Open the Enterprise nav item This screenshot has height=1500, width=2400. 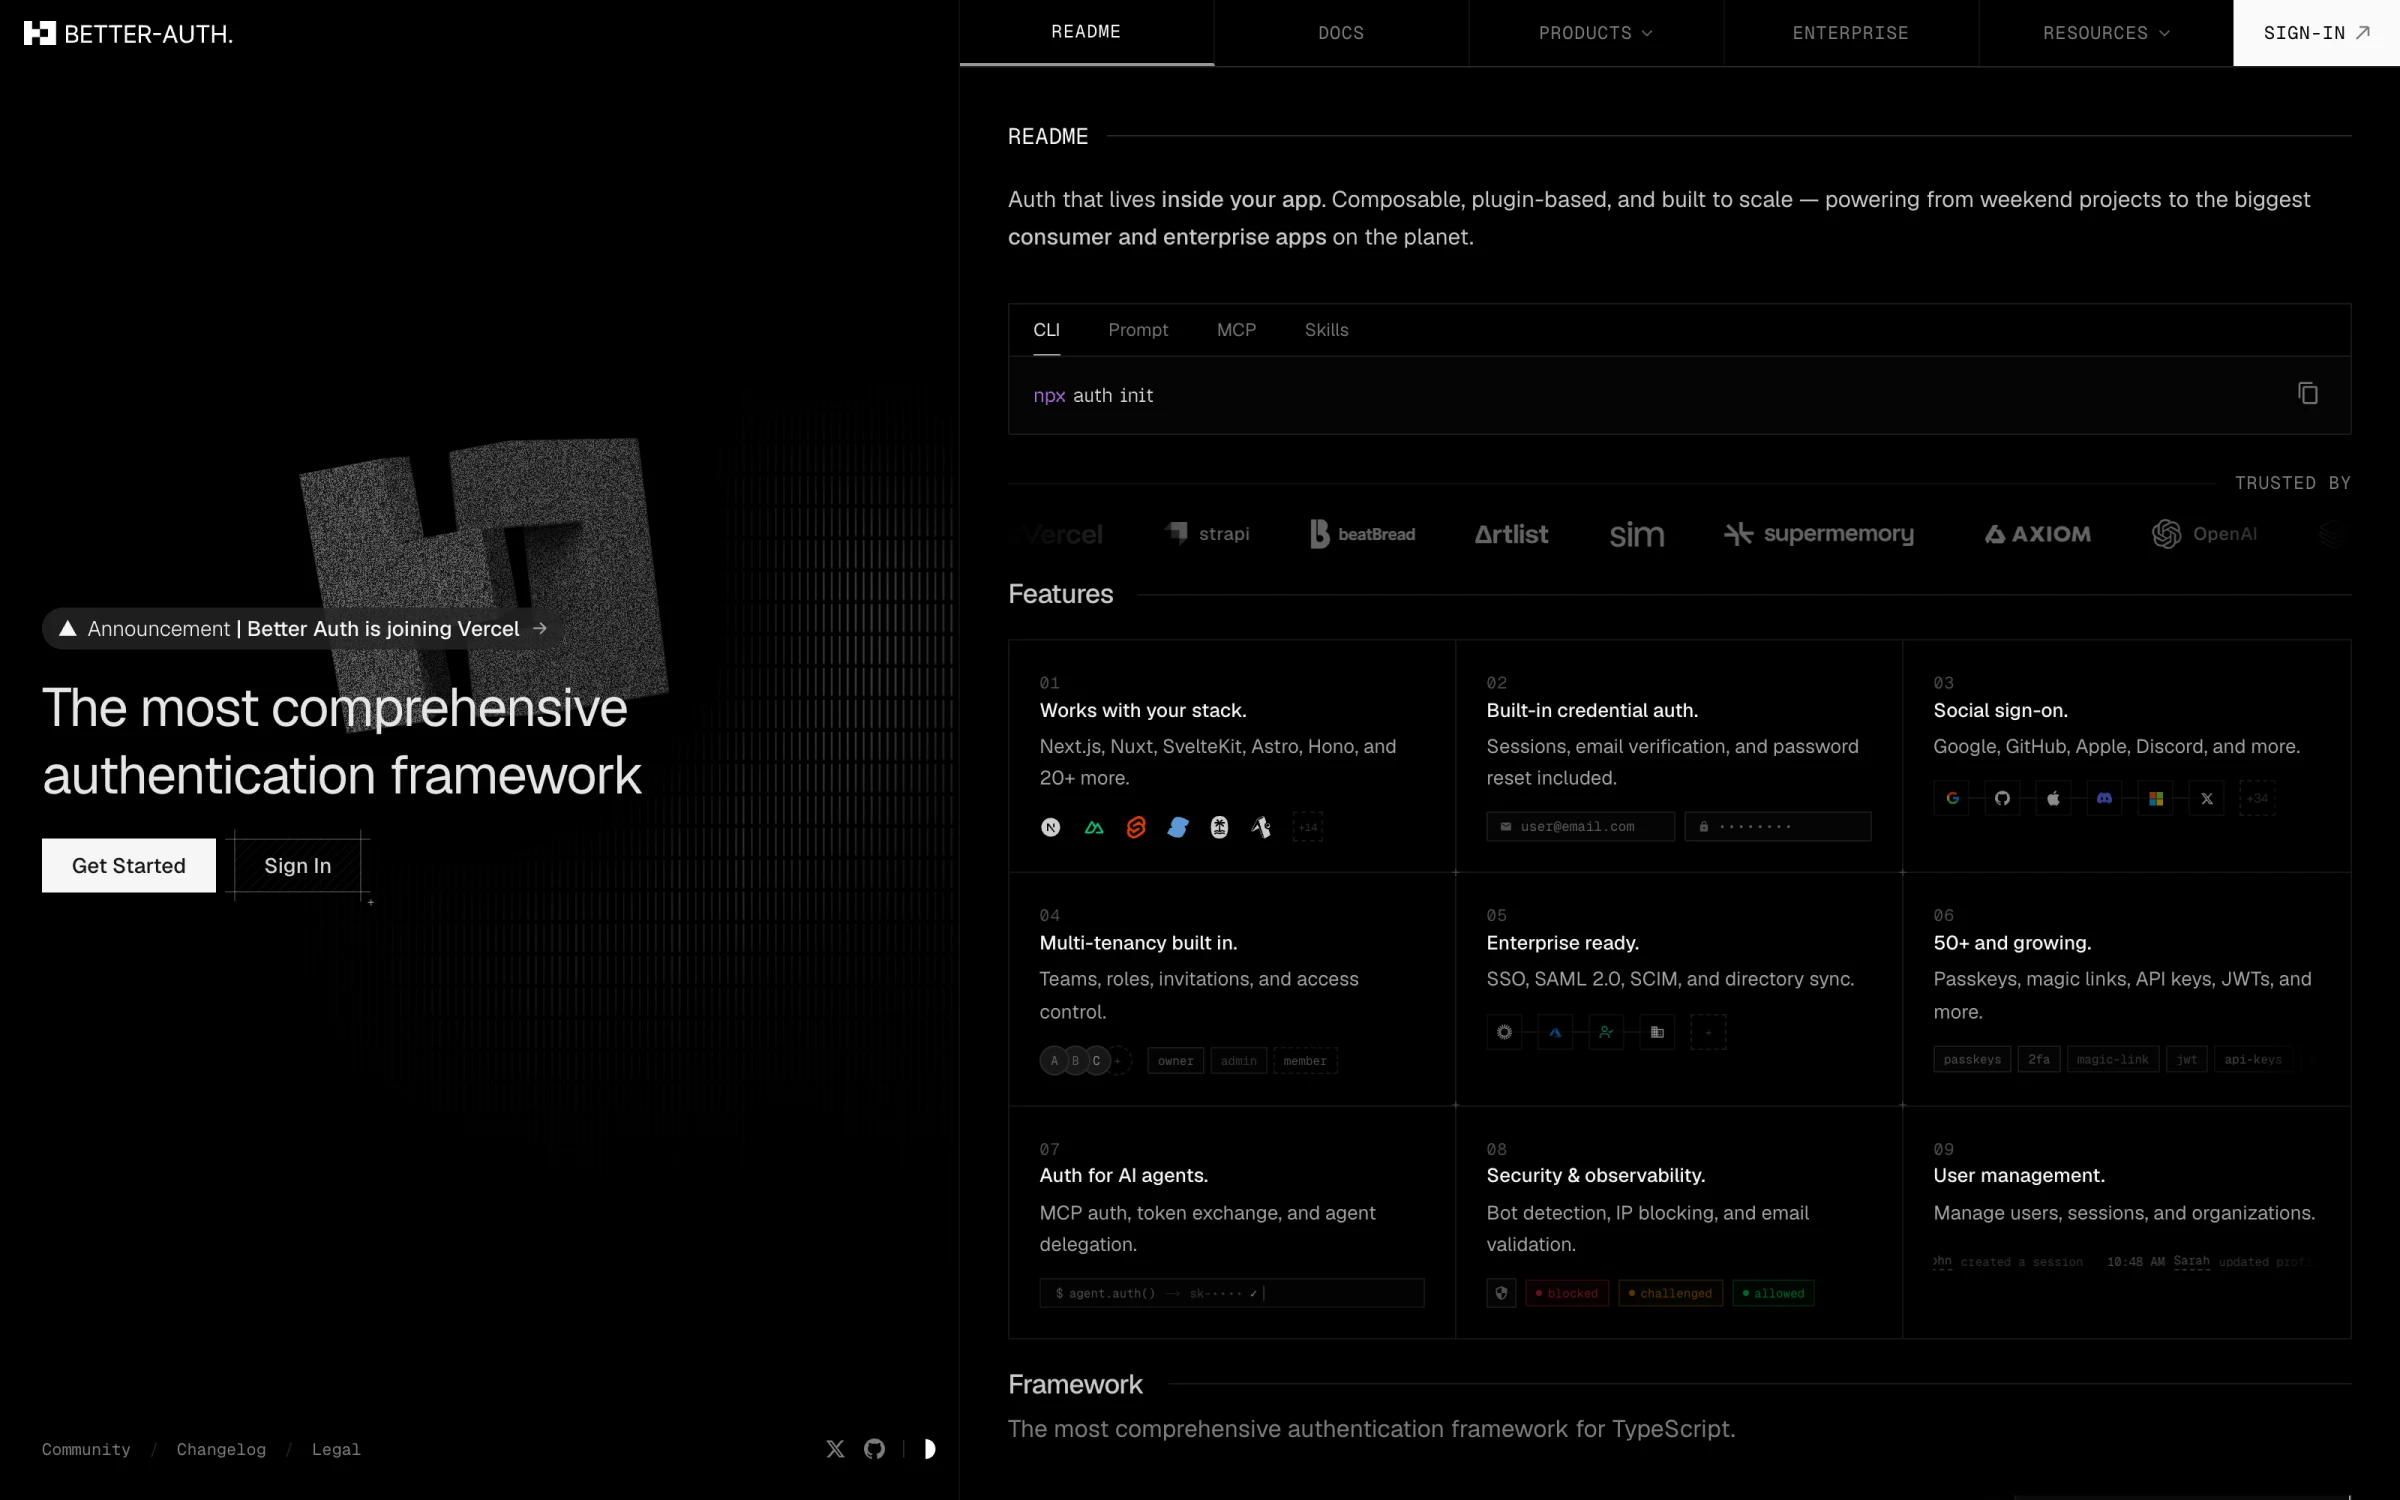[1851, 33]
